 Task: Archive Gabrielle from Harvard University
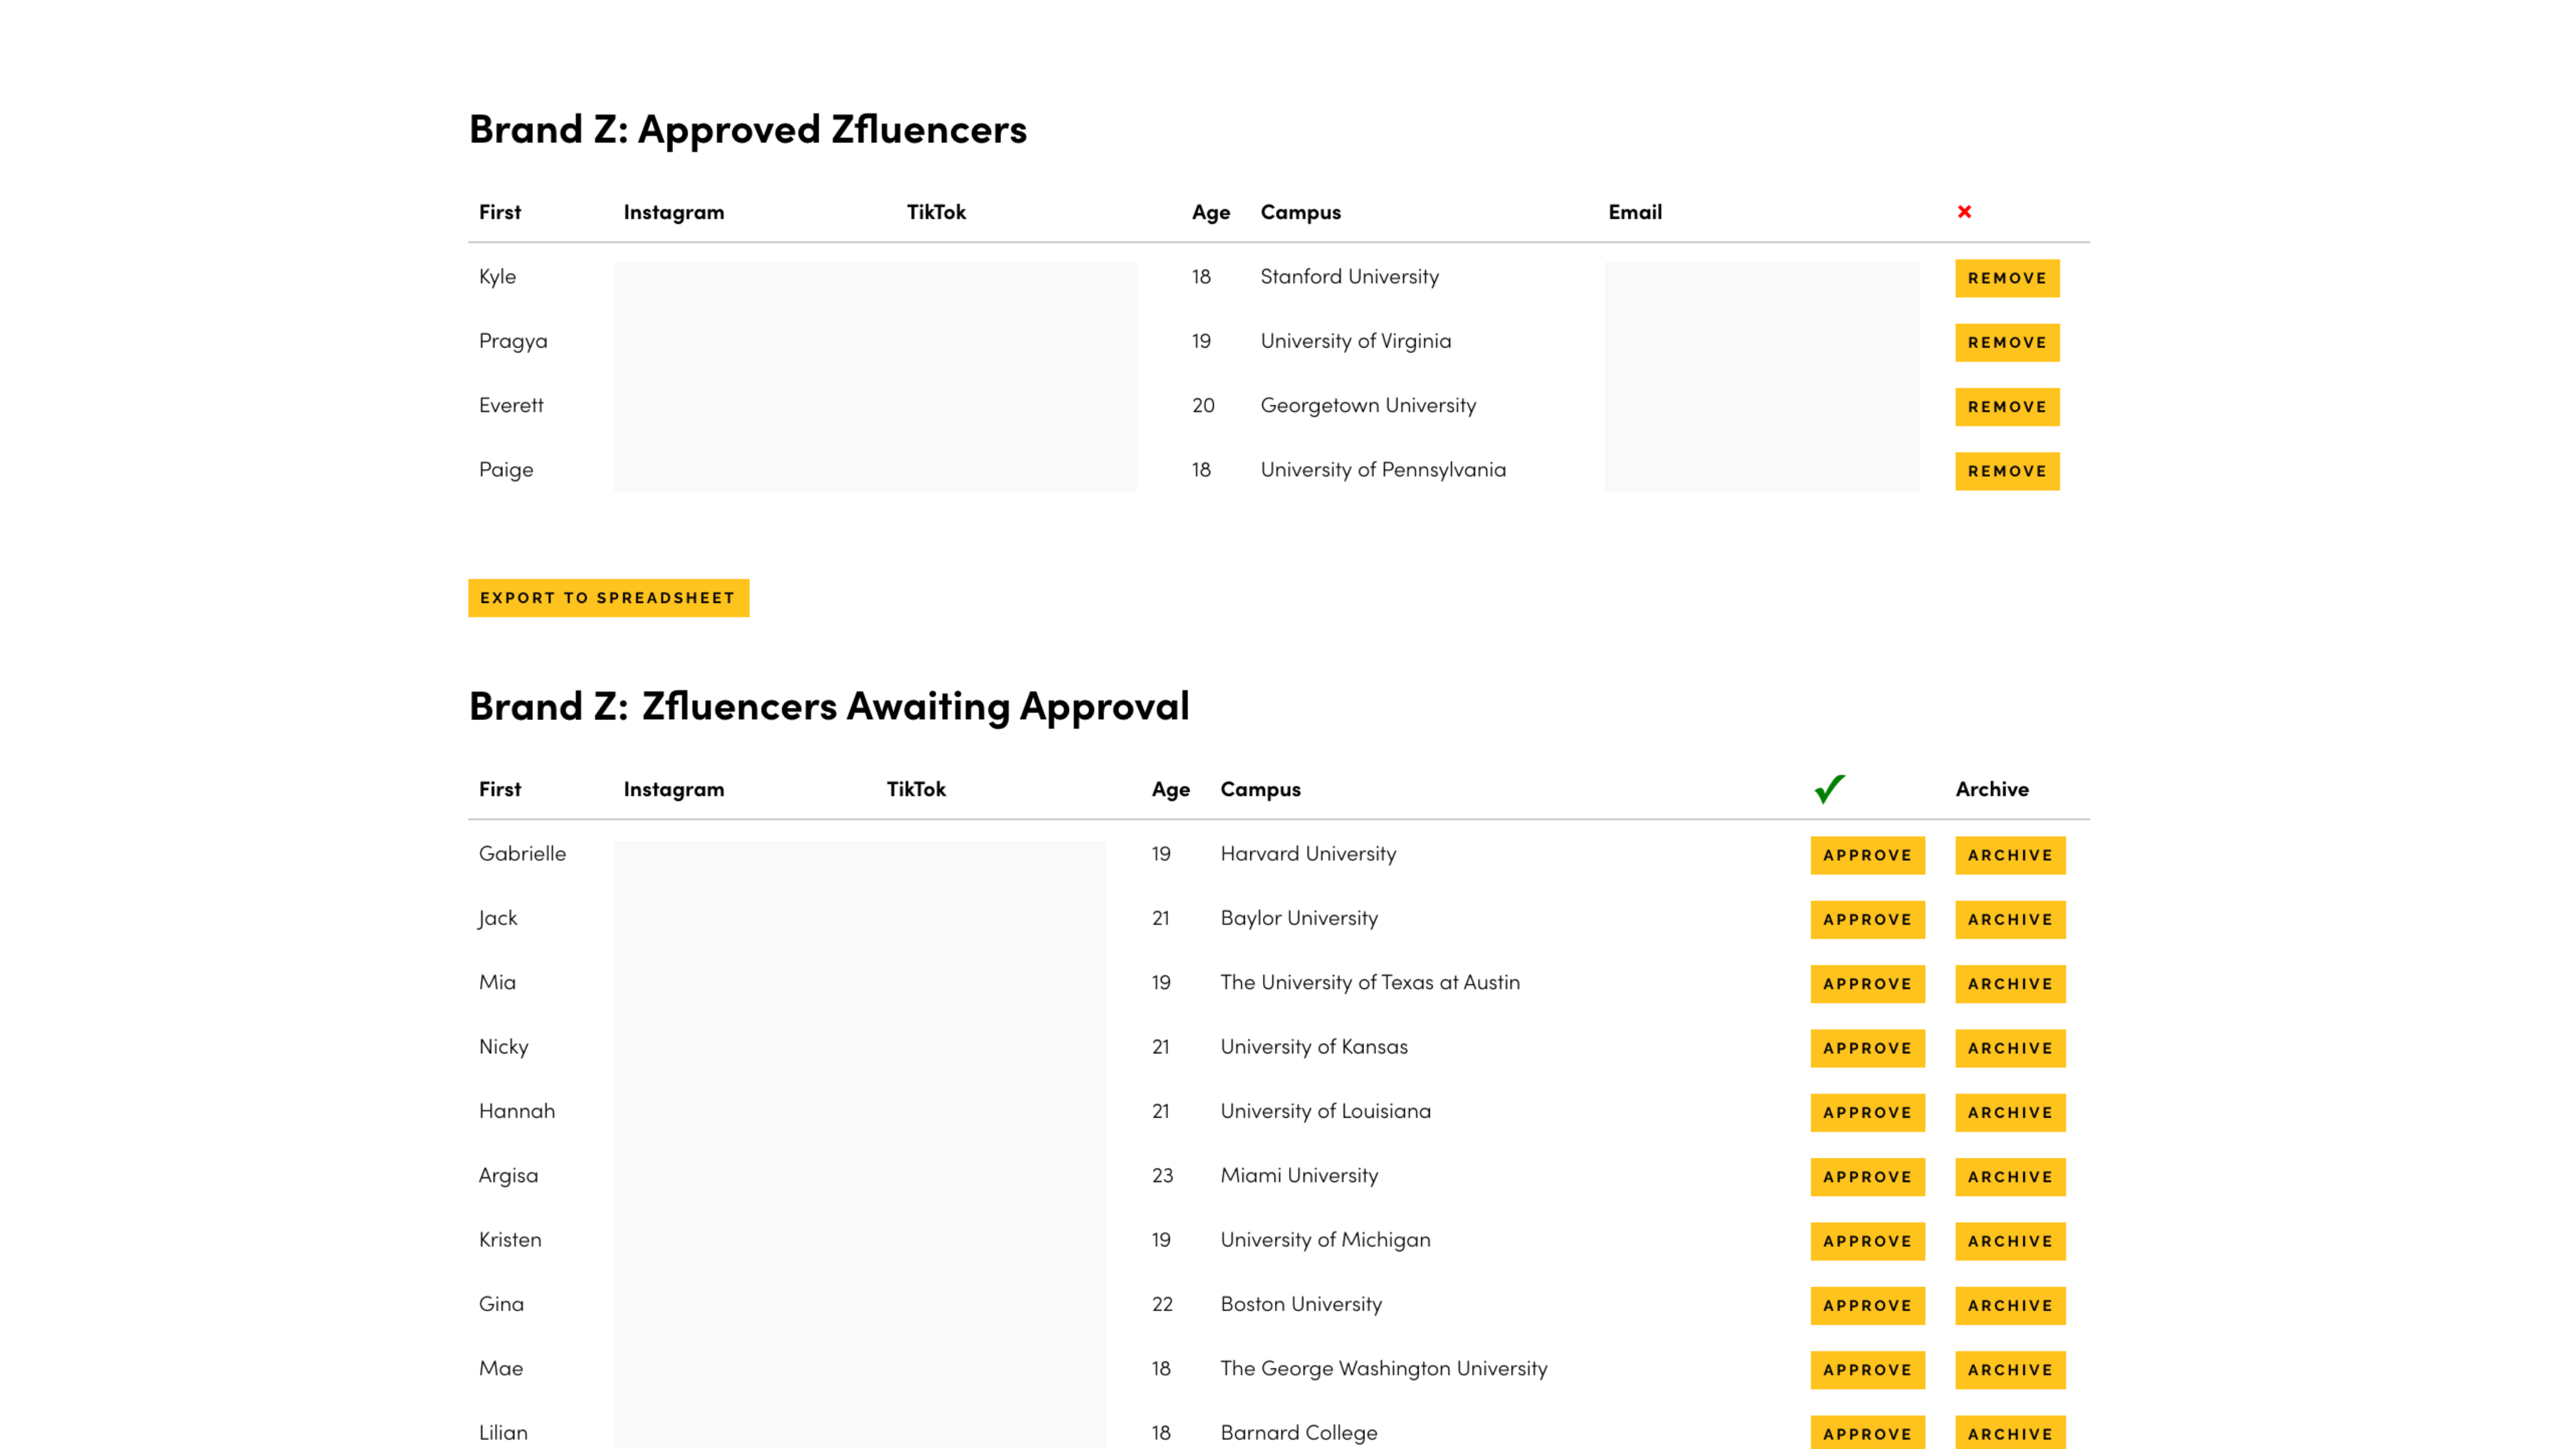[2010, 855]
